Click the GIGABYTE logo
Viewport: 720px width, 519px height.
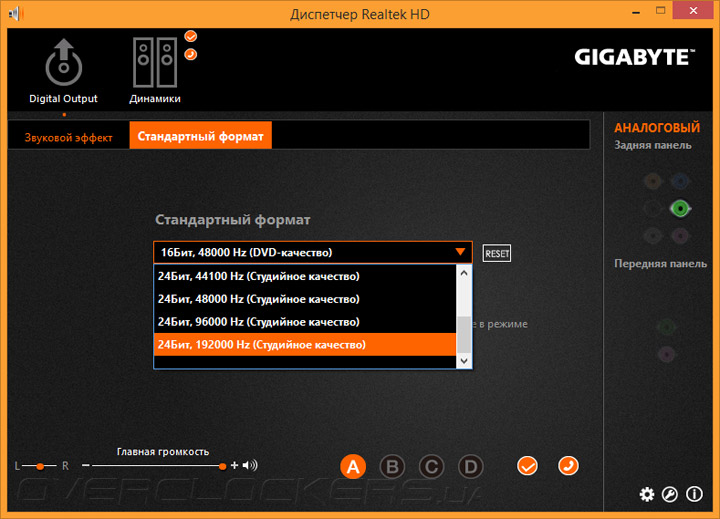(x=635, y=57)
